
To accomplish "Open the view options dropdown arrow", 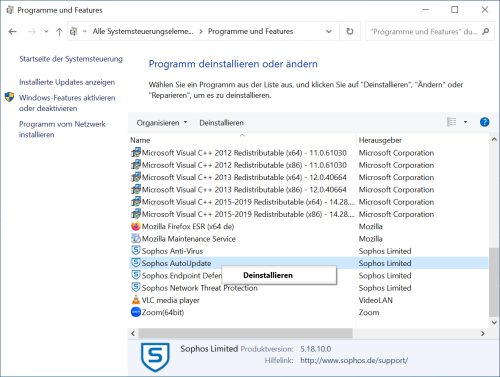I will pos(465,122).
